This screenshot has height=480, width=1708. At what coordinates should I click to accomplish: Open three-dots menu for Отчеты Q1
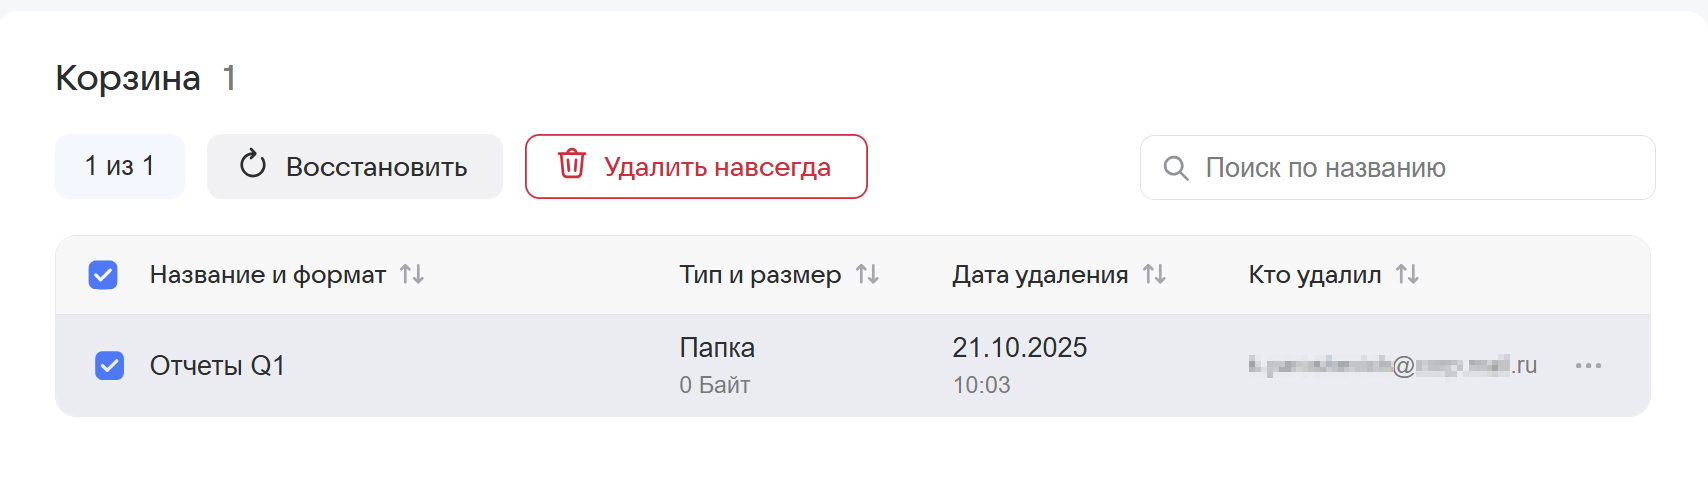1588,366
